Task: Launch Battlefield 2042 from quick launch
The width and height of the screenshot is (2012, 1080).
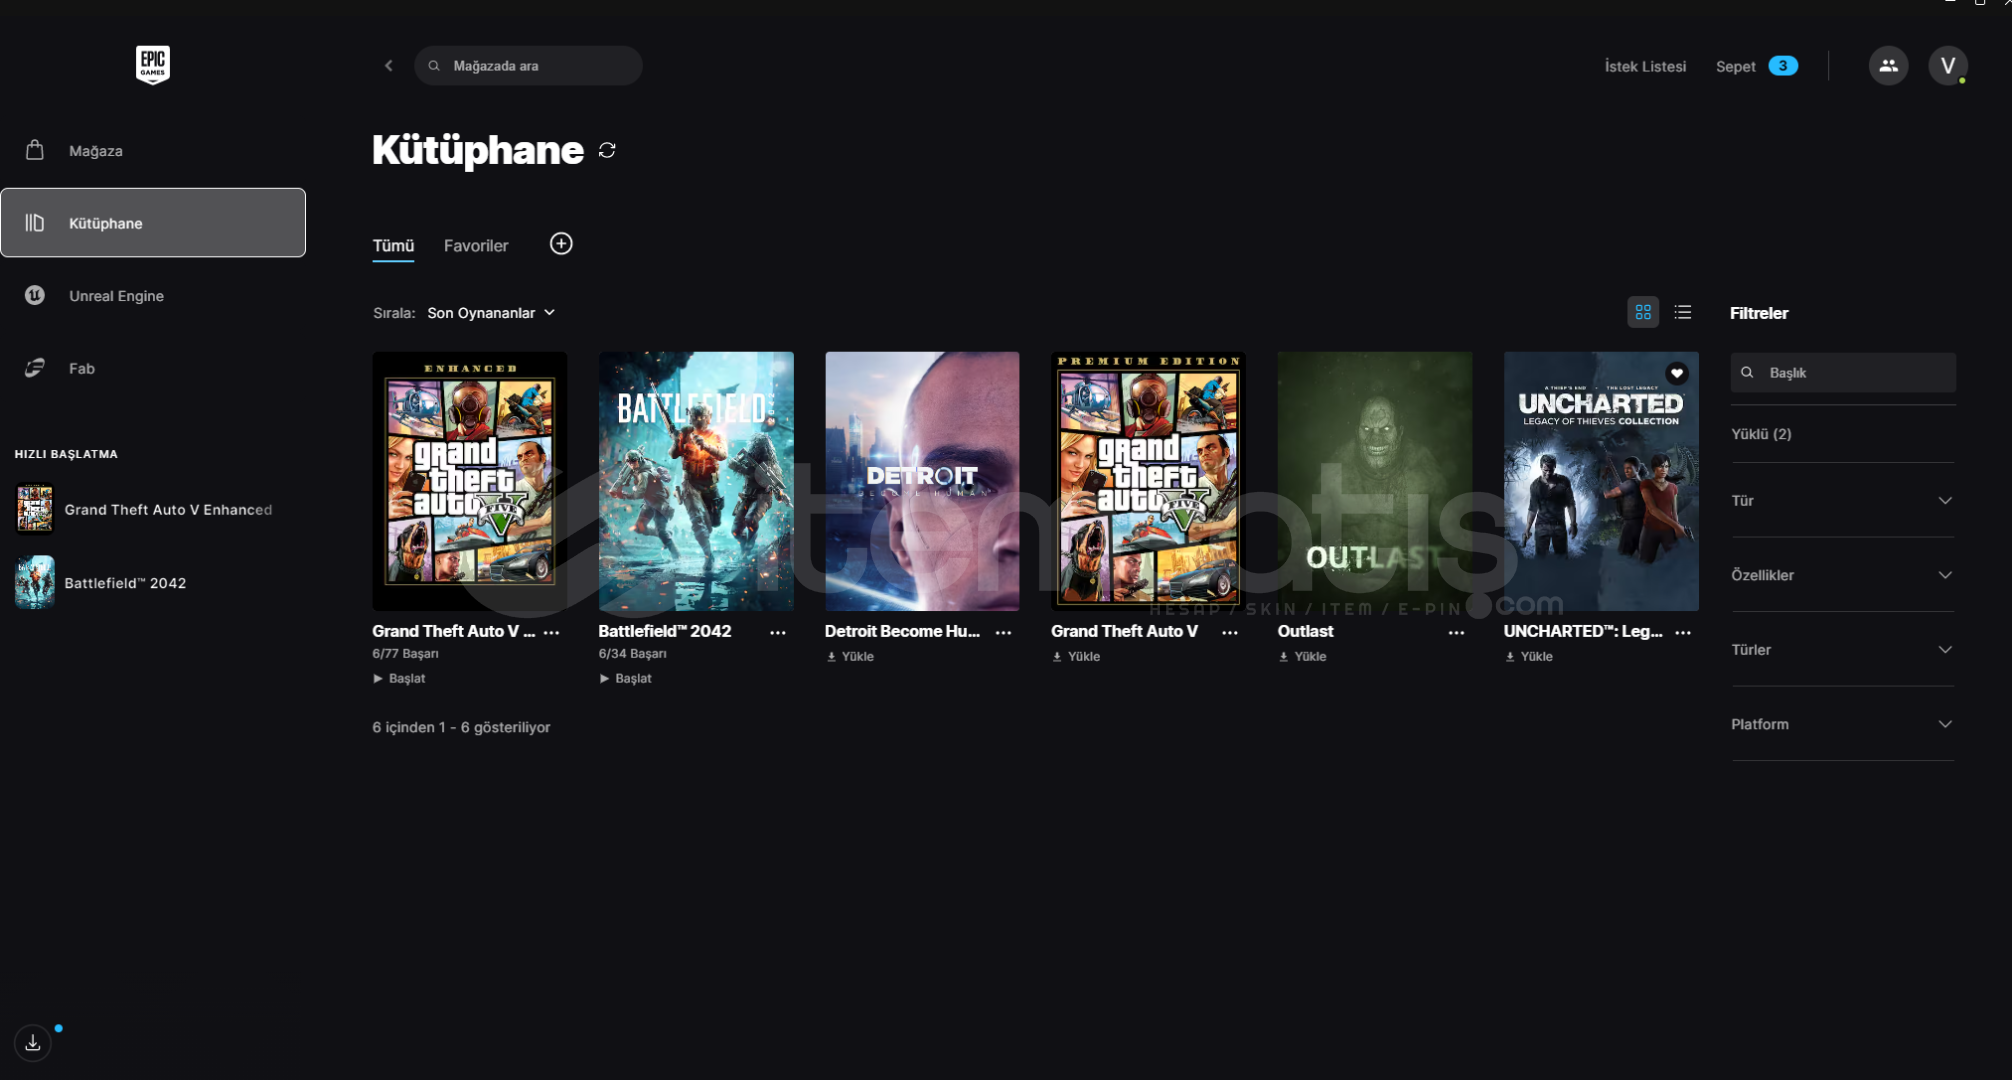Action: click(x=102, y=583)
